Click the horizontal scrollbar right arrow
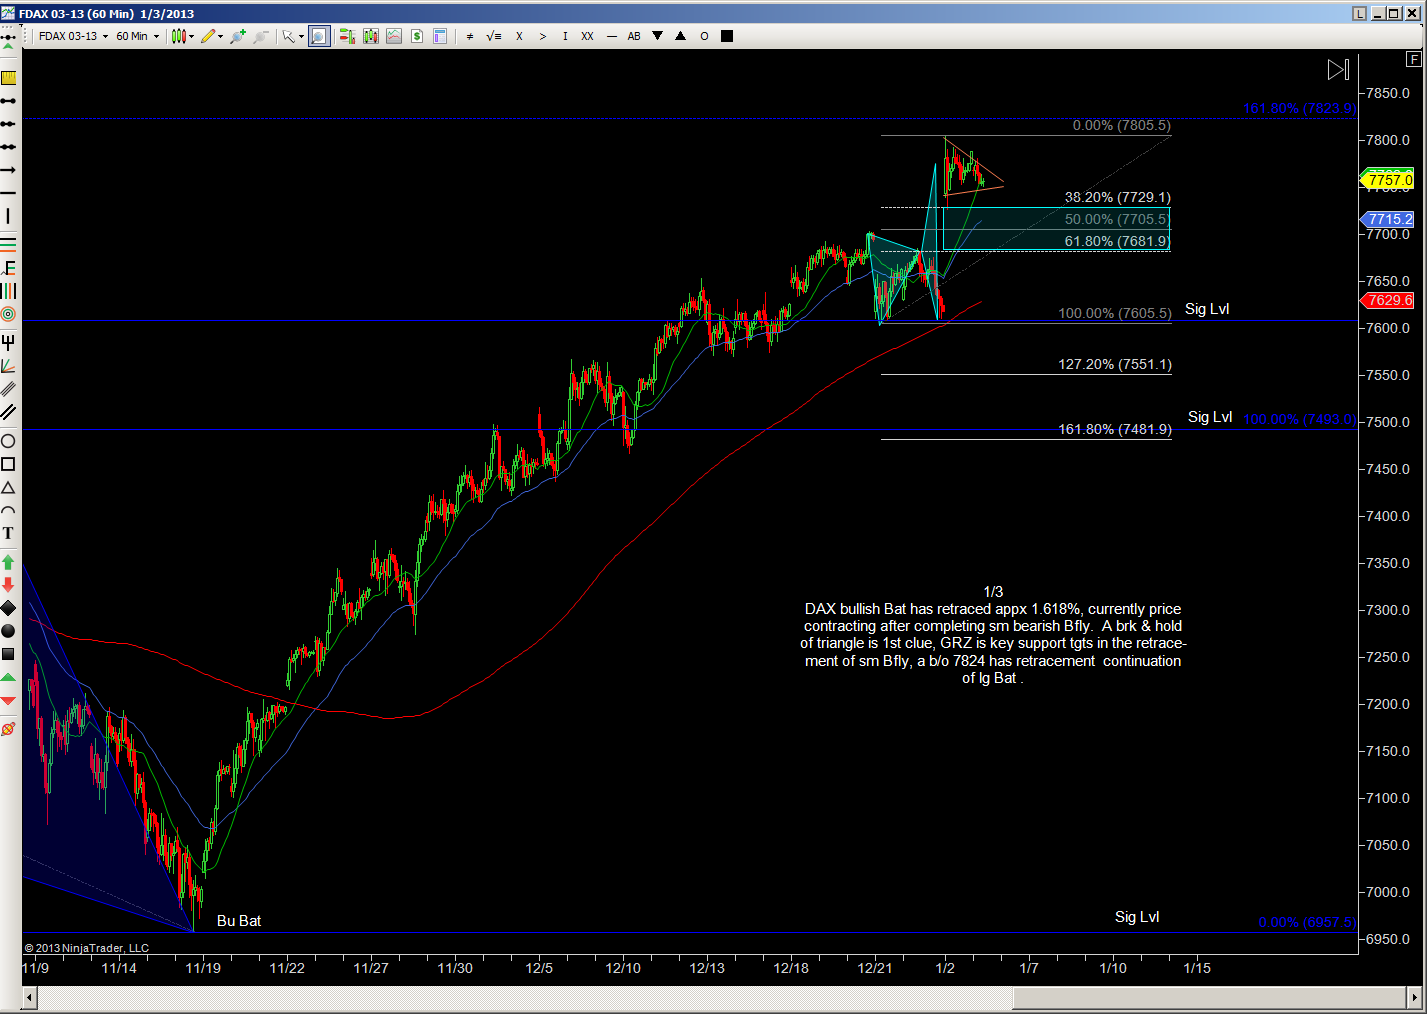Viewport: 1427px width, 1014px height. point(1414,998)
